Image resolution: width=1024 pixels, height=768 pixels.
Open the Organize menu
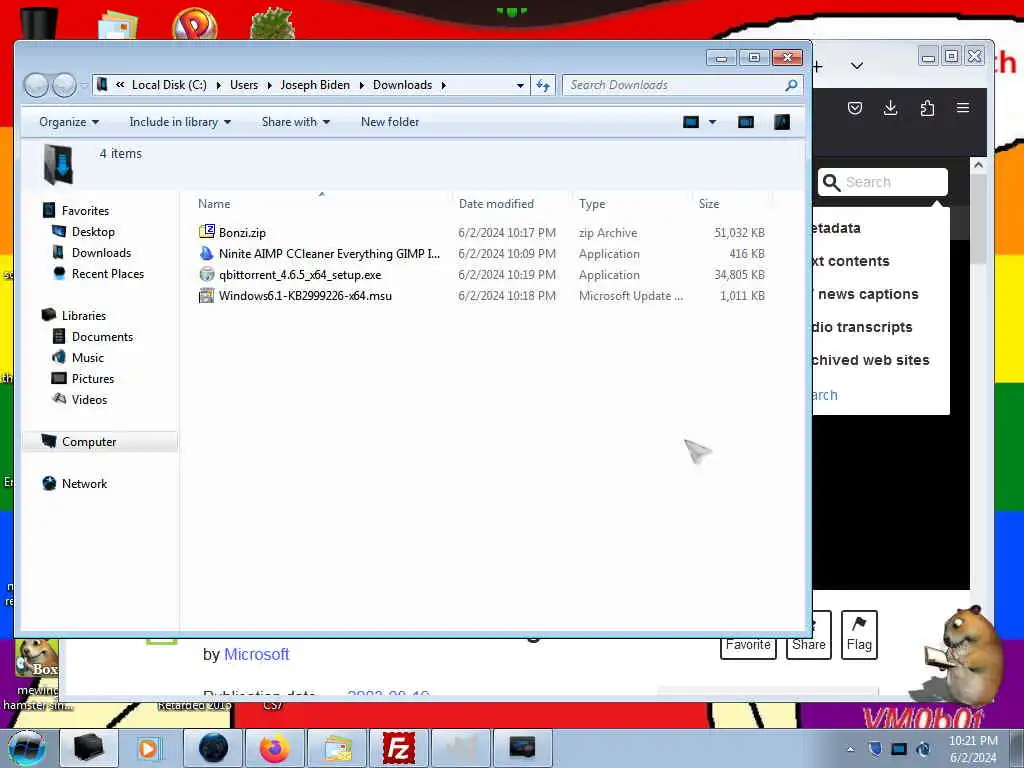(69, 122)
